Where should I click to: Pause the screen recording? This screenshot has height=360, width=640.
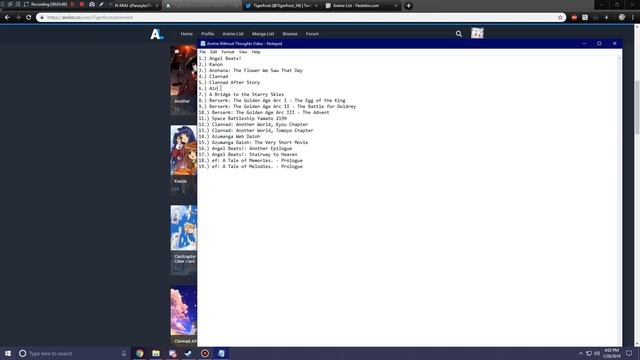72,4
